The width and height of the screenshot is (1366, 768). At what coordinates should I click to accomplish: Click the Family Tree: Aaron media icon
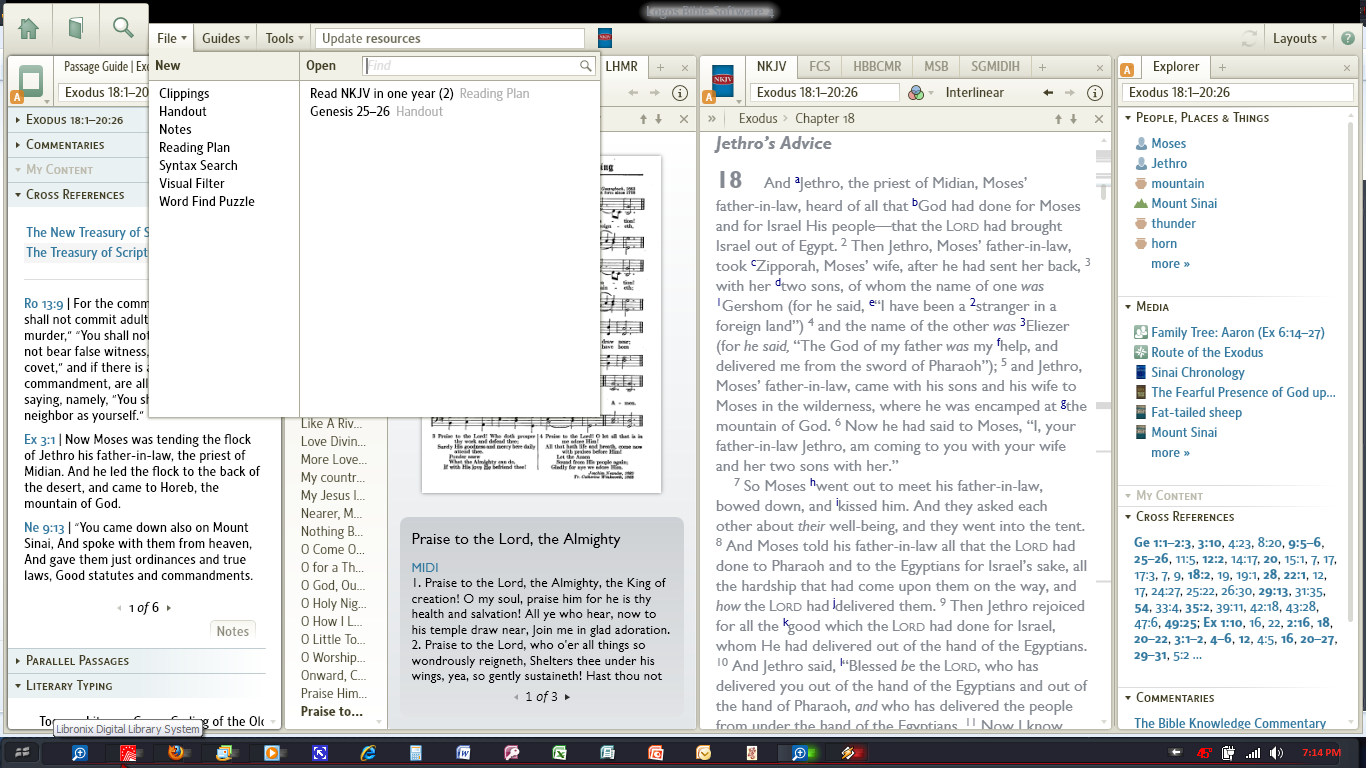click(x=1142, y=332)
